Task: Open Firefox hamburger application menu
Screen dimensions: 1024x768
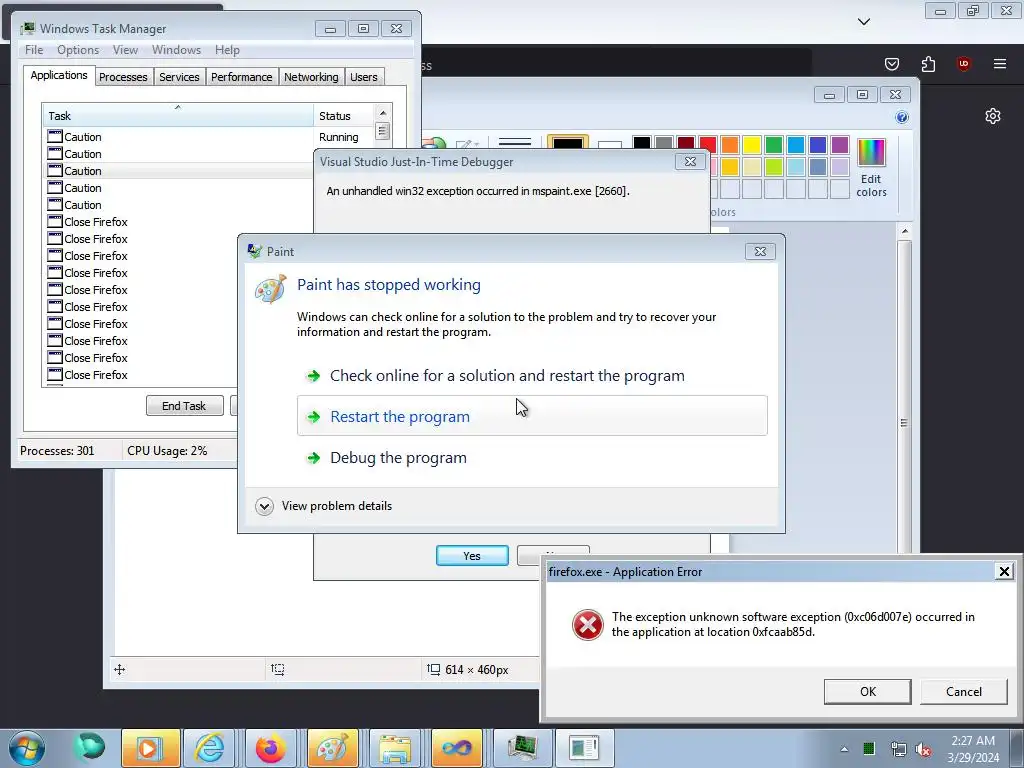Action: coord(1000,63)
